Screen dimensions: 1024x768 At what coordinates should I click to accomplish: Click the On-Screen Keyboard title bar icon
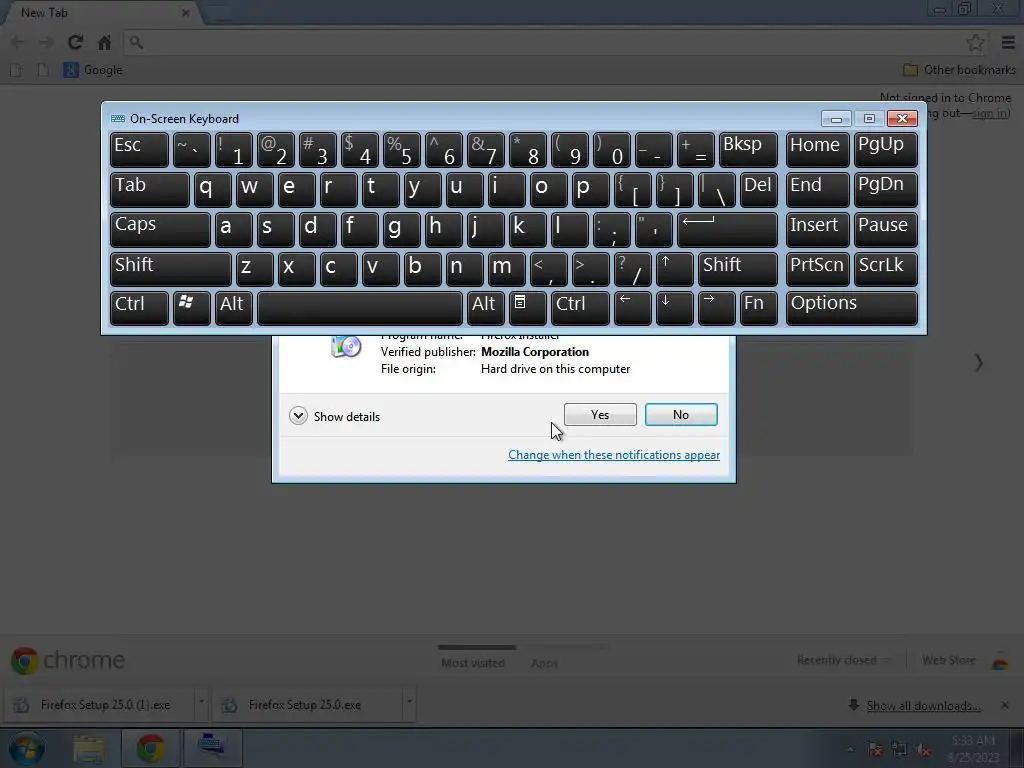(x=118, y=118)
